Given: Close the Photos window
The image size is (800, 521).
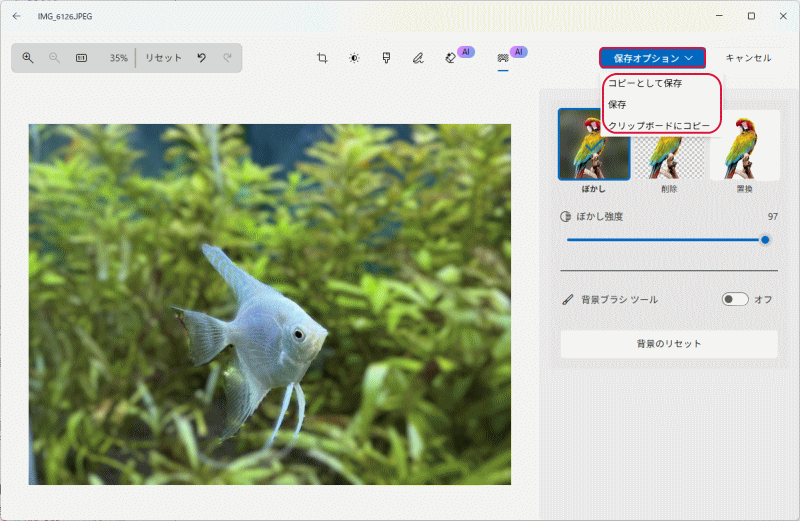Looking at the screenshot, I should (x=783, y=16).
